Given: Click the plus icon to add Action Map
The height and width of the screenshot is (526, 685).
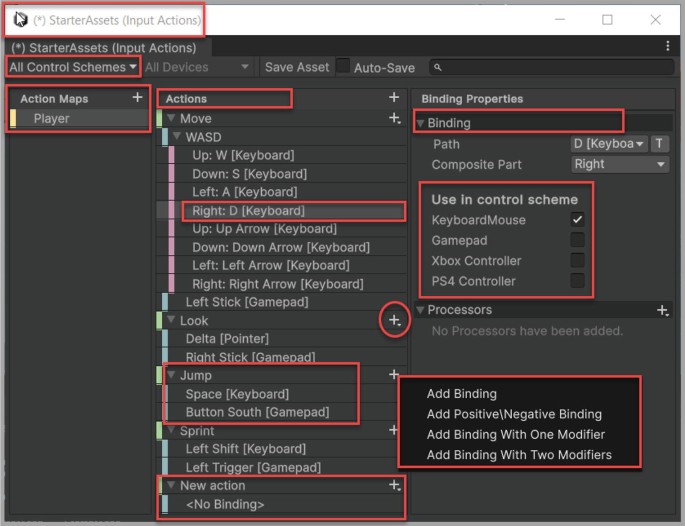Looking at the screenshot, I should [x=137, y=98].
